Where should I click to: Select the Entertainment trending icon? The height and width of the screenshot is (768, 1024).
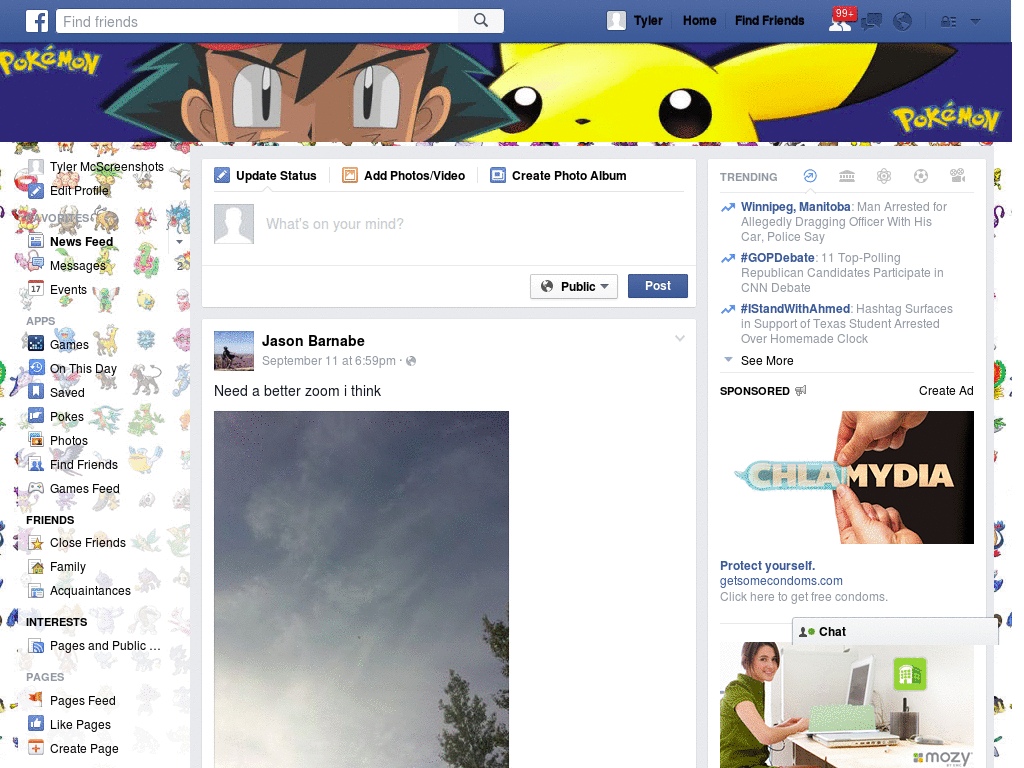(x=957, y=176)
